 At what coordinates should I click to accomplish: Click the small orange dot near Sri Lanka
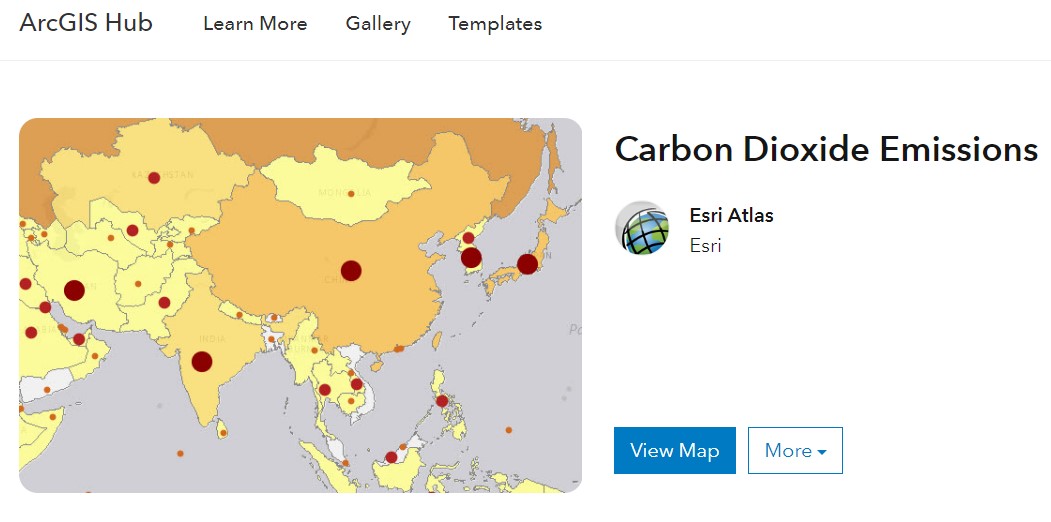click(224, 433)
